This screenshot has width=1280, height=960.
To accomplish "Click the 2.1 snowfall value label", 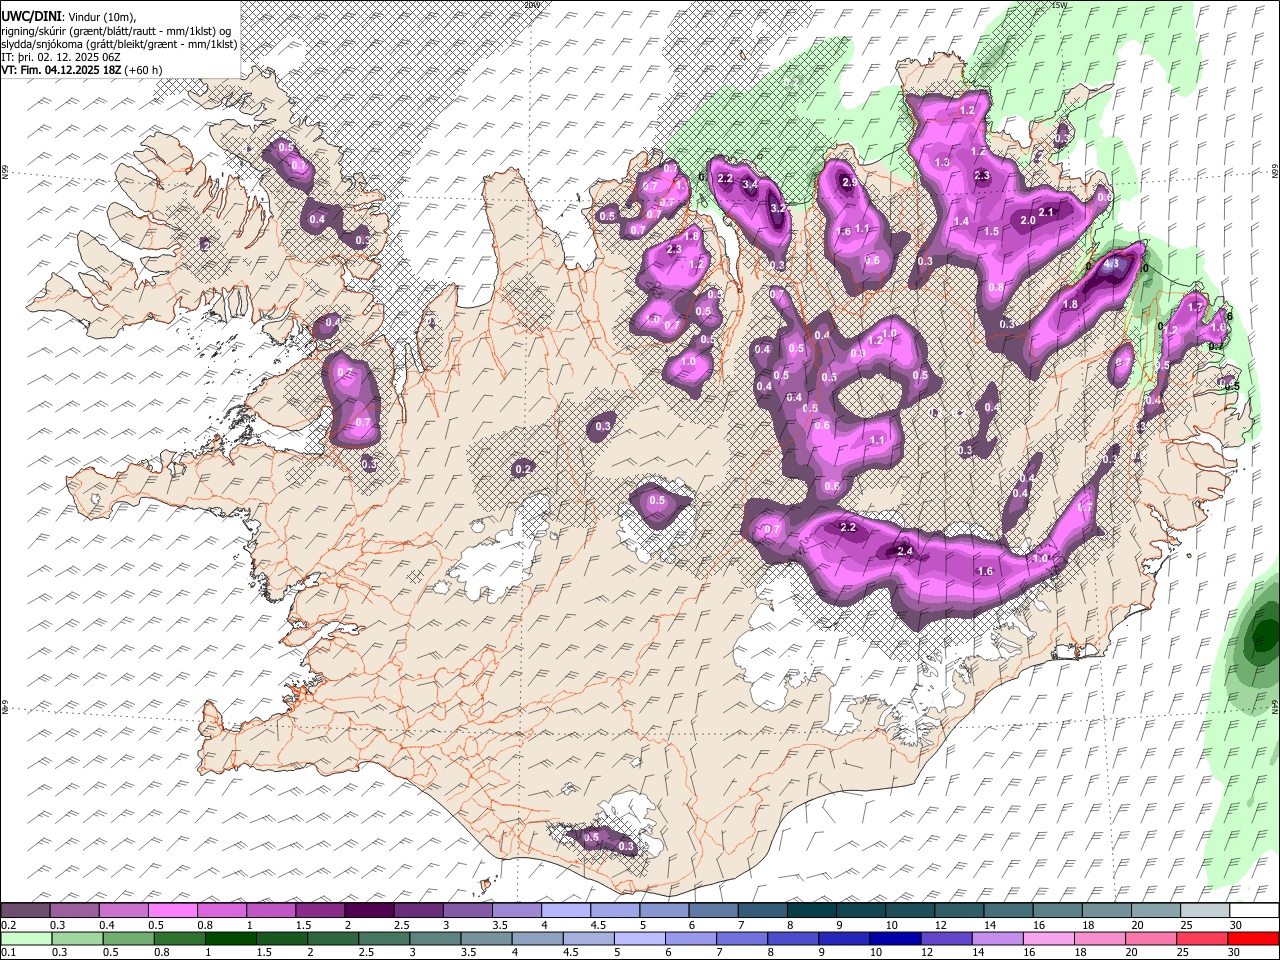I will (1047, 212).
